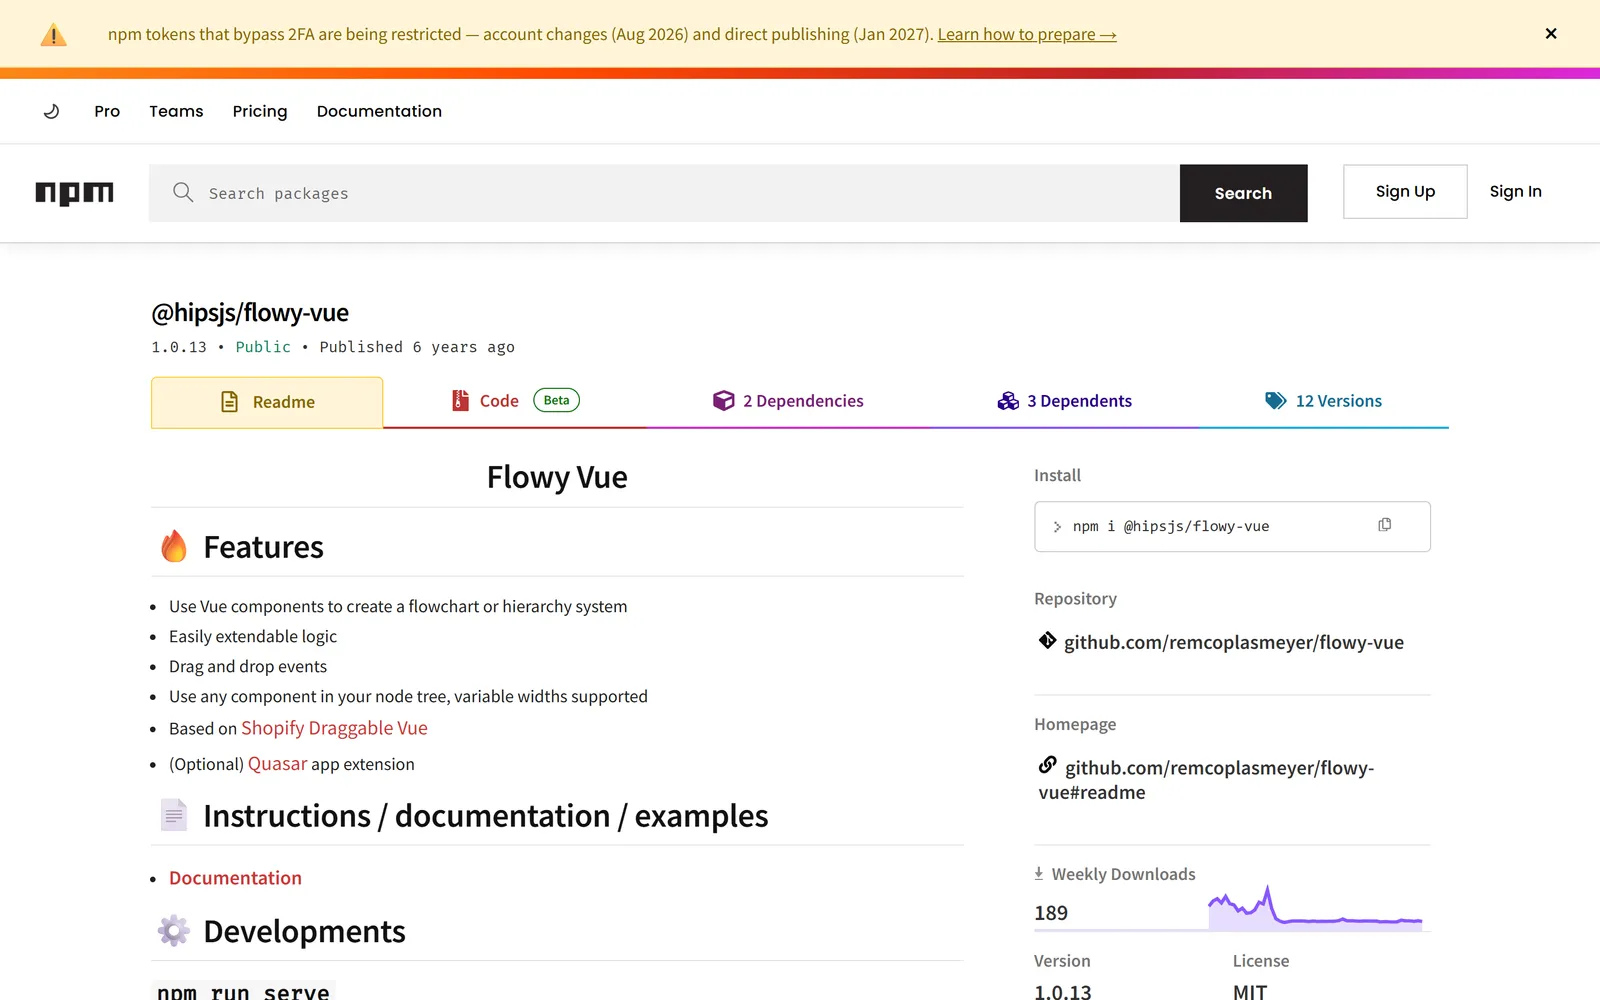Click the weekly downloads sparkline chart
Image resolution: width=1600 pixels, height=1000 pixels.
(x=1315, y=908)
